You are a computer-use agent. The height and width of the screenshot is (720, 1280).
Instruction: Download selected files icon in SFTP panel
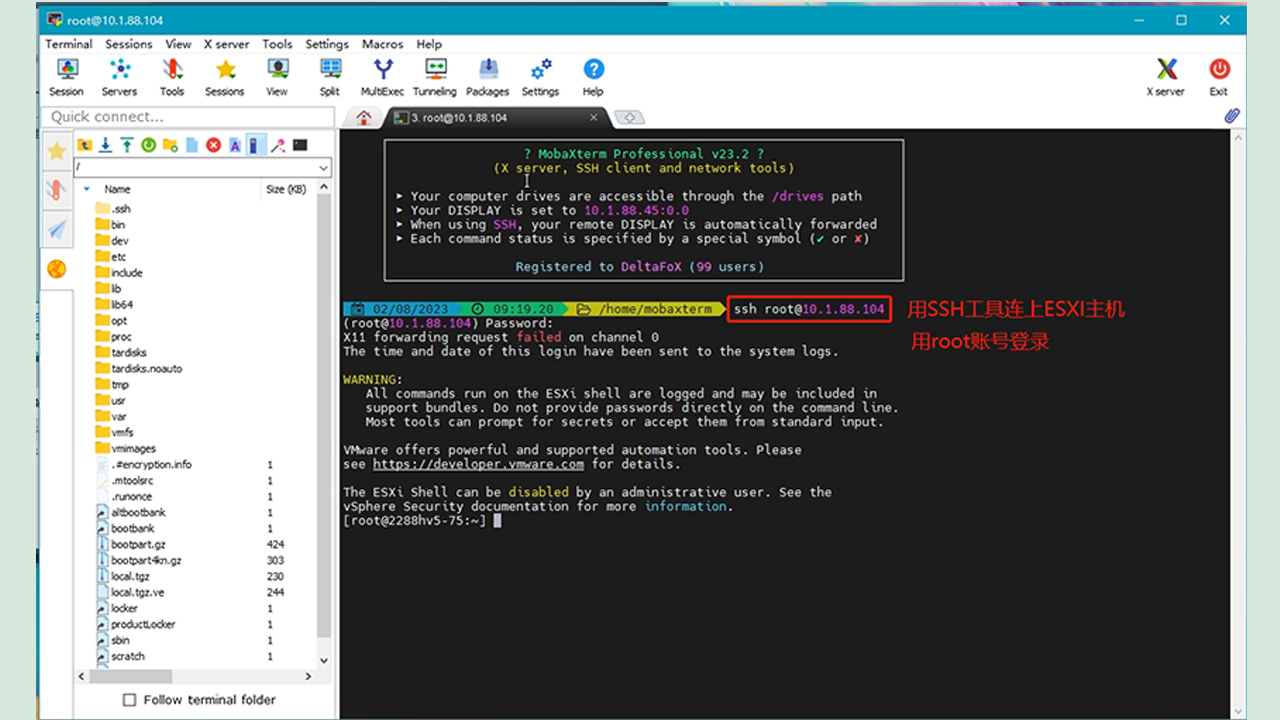coord(105,145)
